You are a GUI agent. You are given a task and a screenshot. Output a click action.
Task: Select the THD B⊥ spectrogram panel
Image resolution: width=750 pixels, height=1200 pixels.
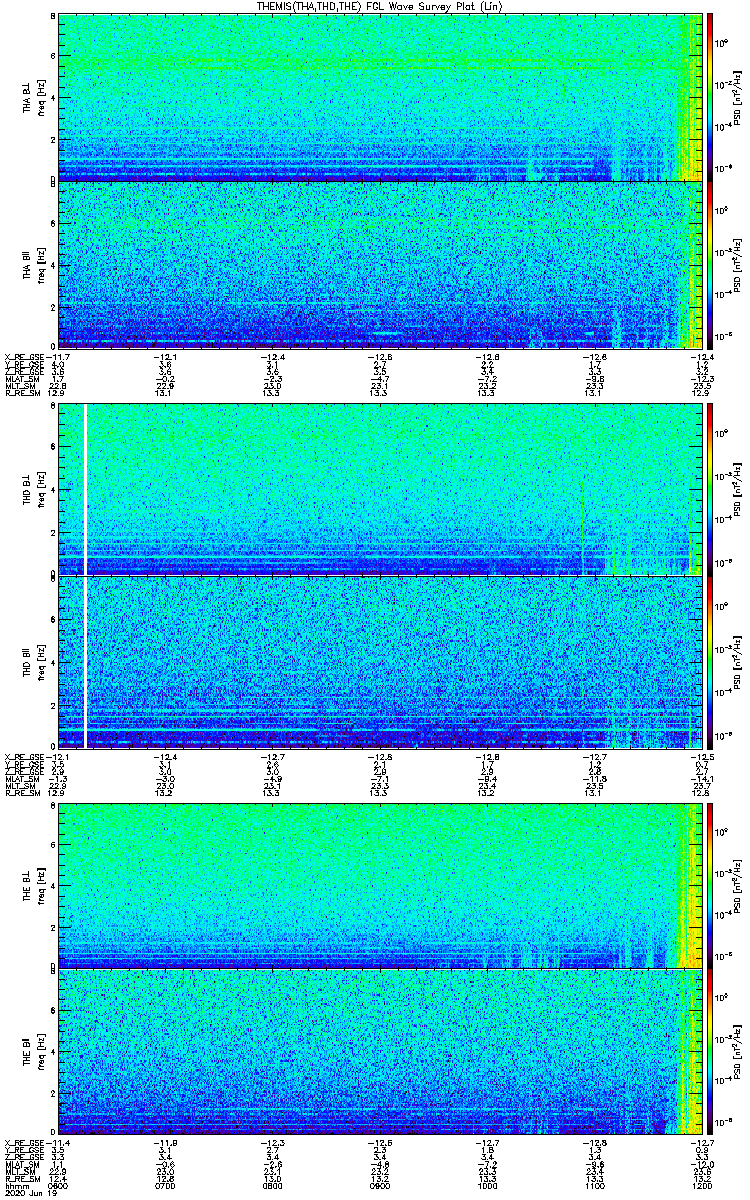(380, 489)
